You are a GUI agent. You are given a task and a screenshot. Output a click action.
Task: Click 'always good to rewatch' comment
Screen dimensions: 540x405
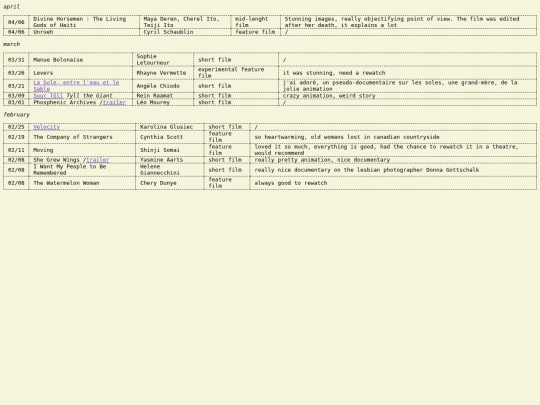point(393,183)
